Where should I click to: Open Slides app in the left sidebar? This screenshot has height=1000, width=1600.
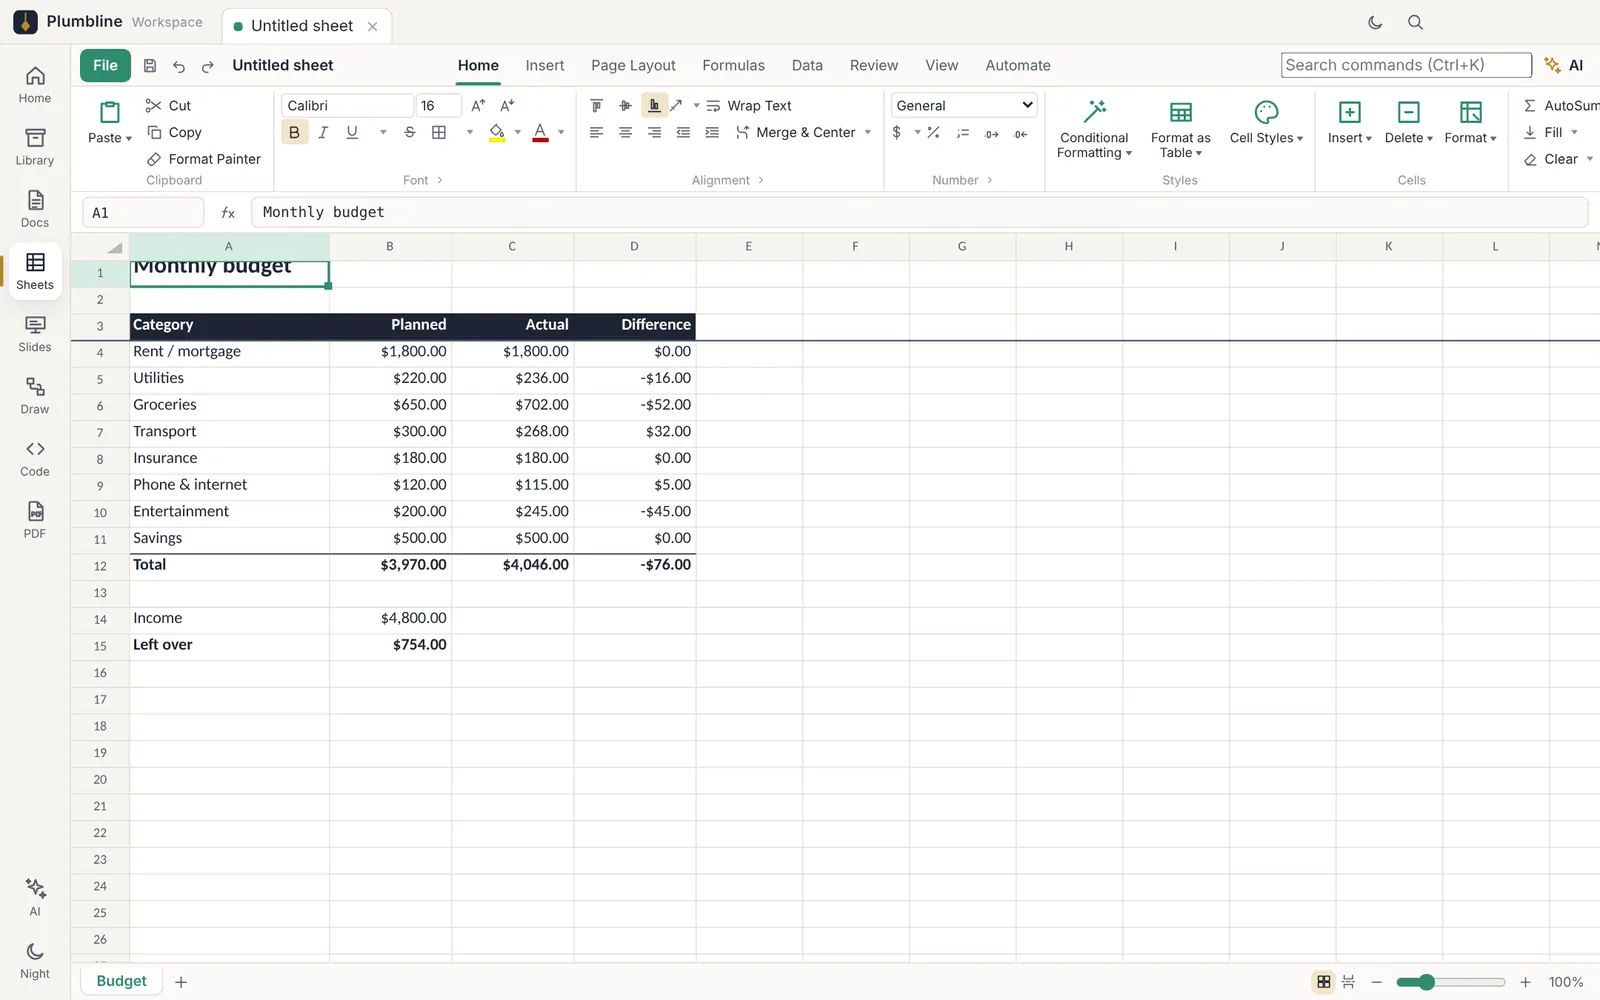[x=35, y=334]
